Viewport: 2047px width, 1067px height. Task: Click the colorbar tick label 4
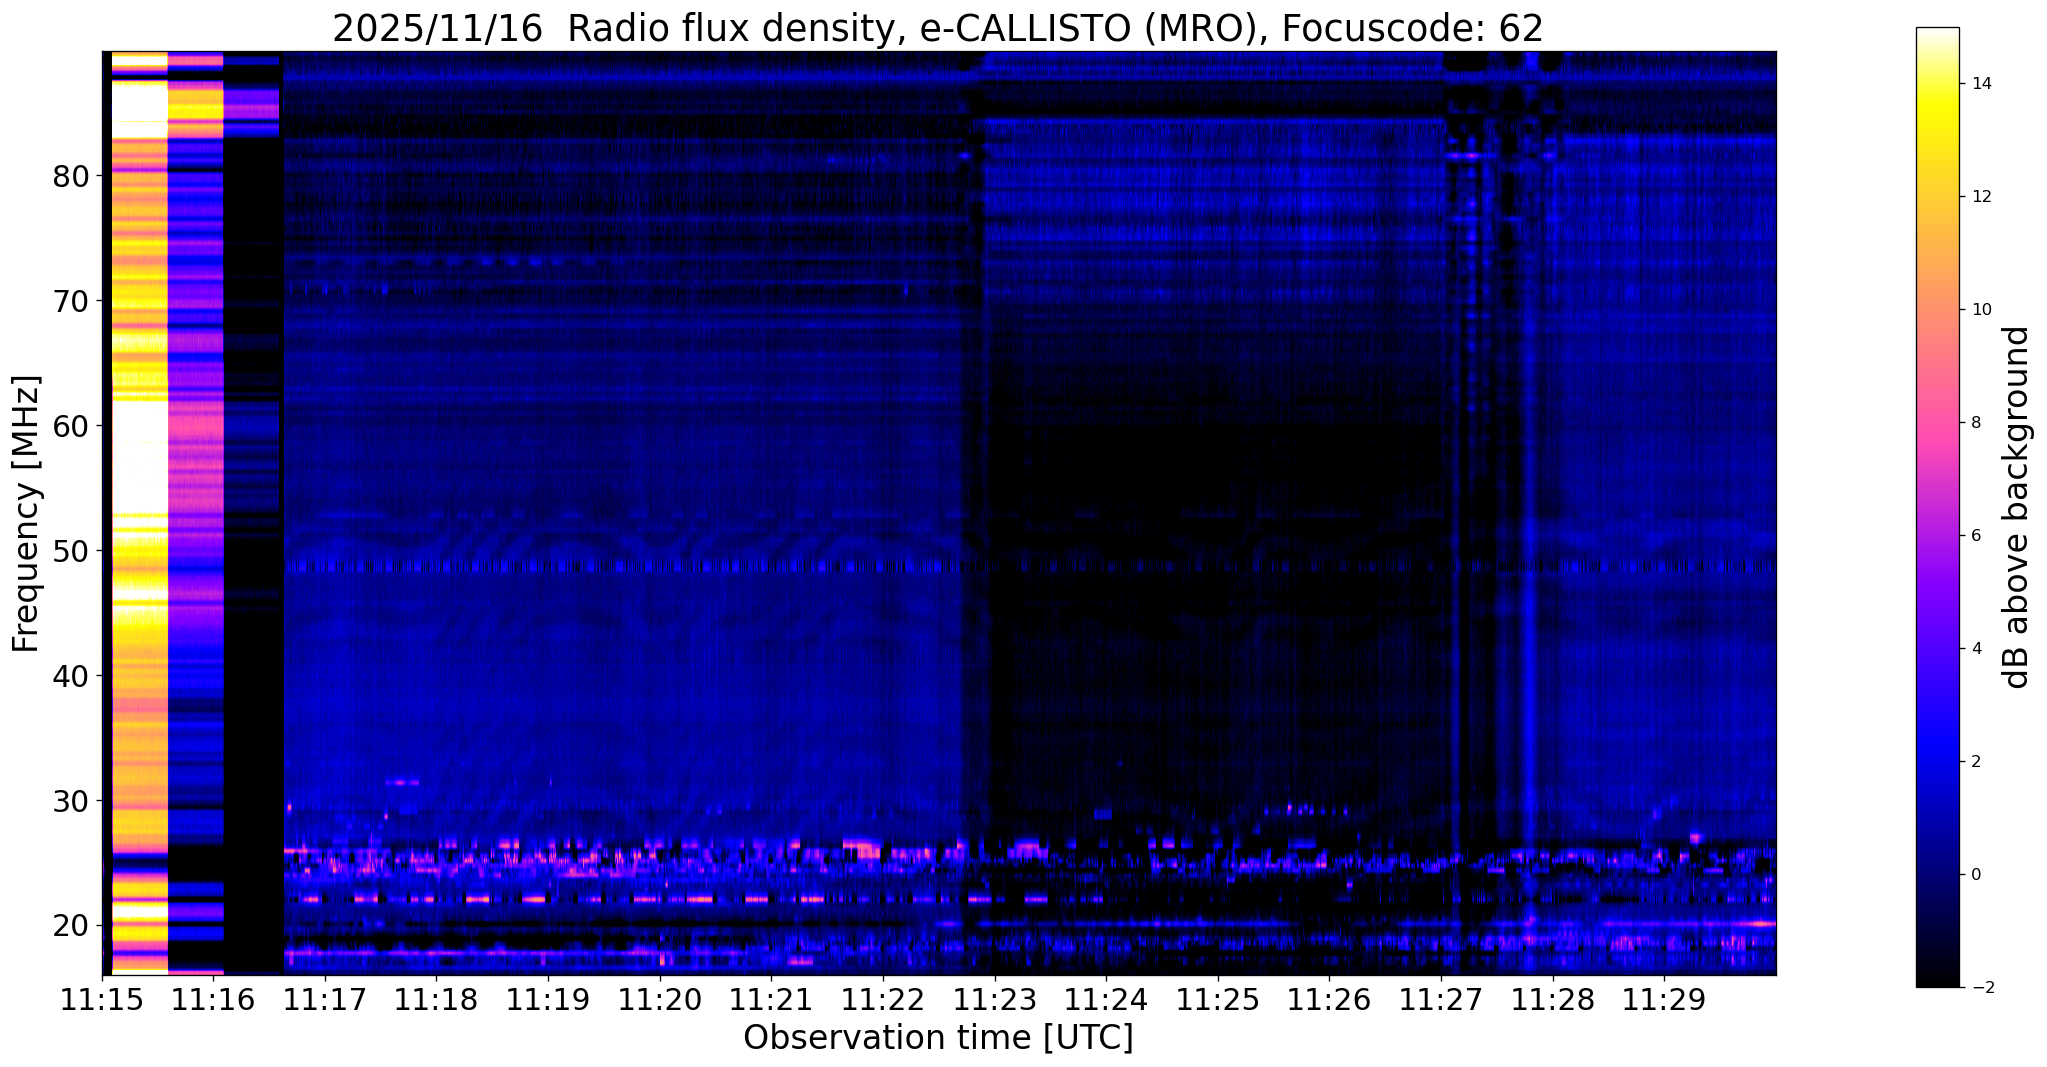(1975, 649)
